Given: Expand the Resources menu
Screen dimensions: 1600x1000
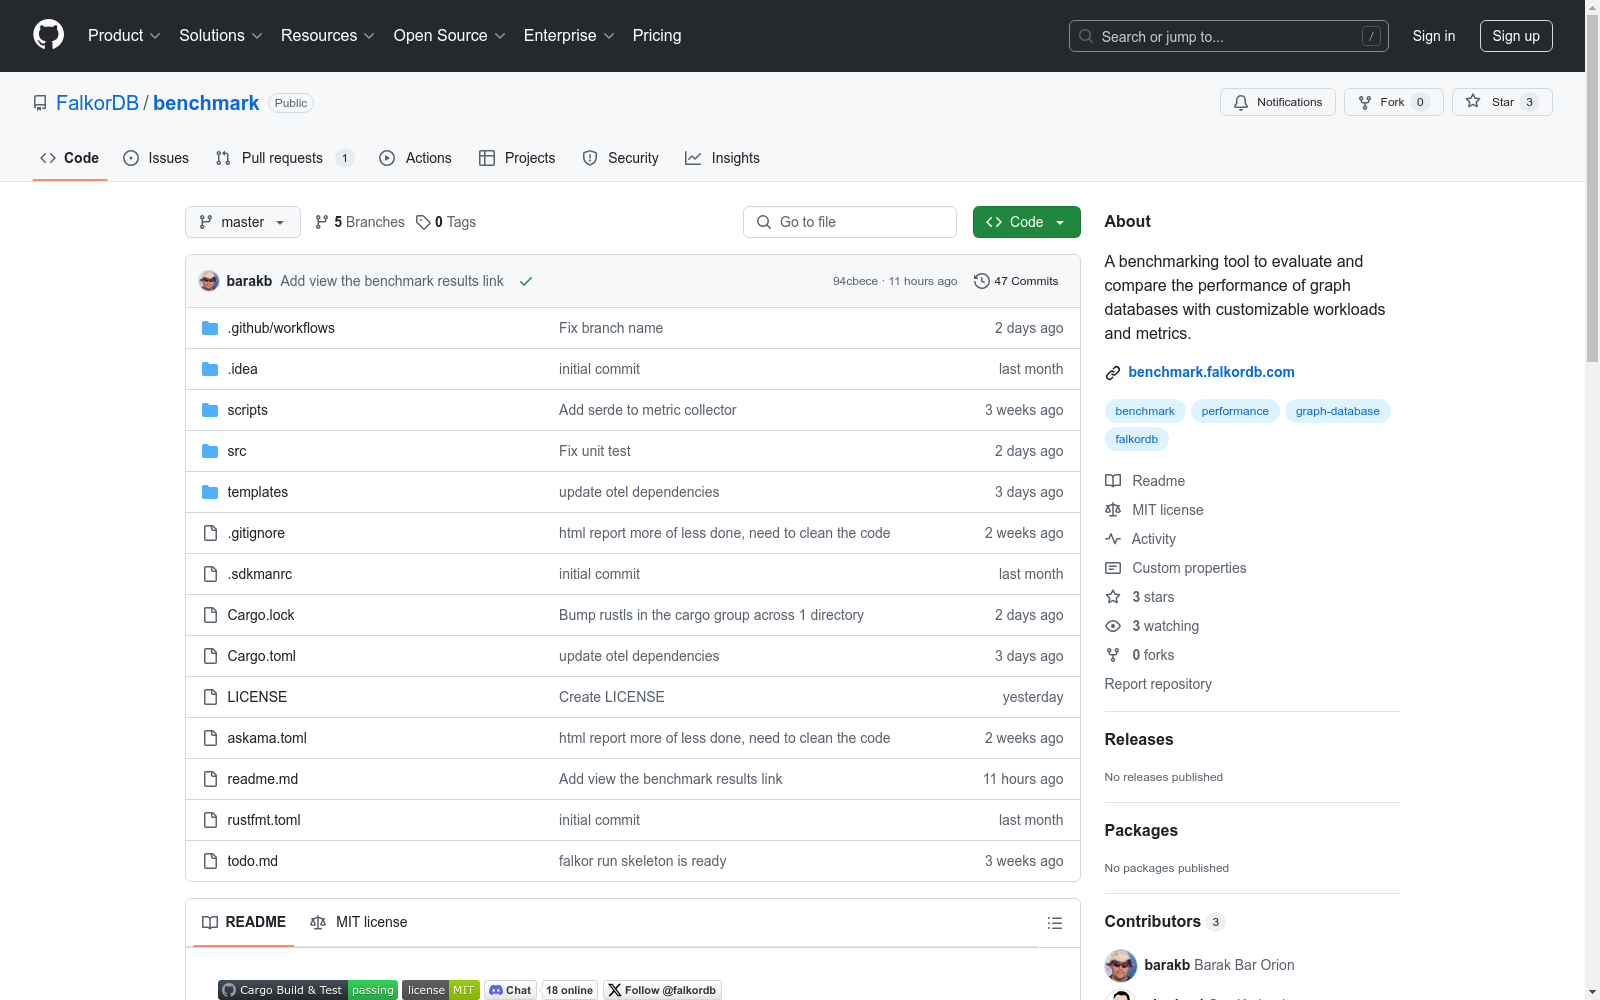Looking at the screenshot, I should (328, 35).
